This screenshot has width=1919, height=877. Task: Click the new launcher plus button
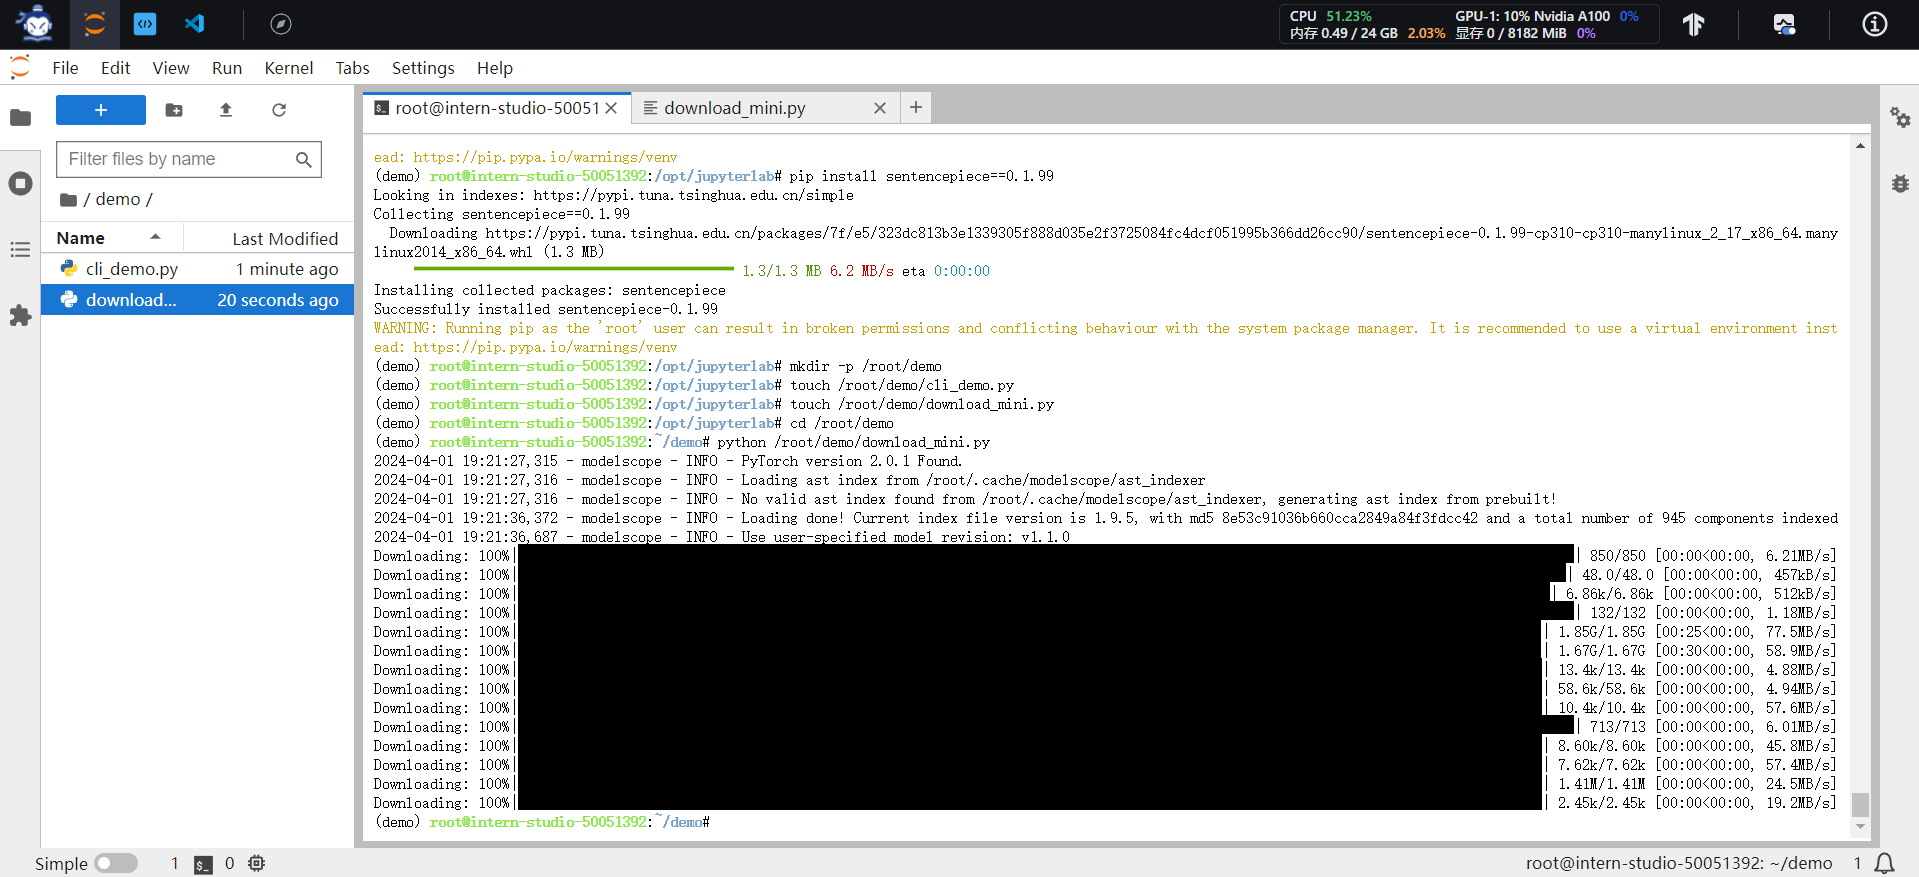(x=100, y=110)
